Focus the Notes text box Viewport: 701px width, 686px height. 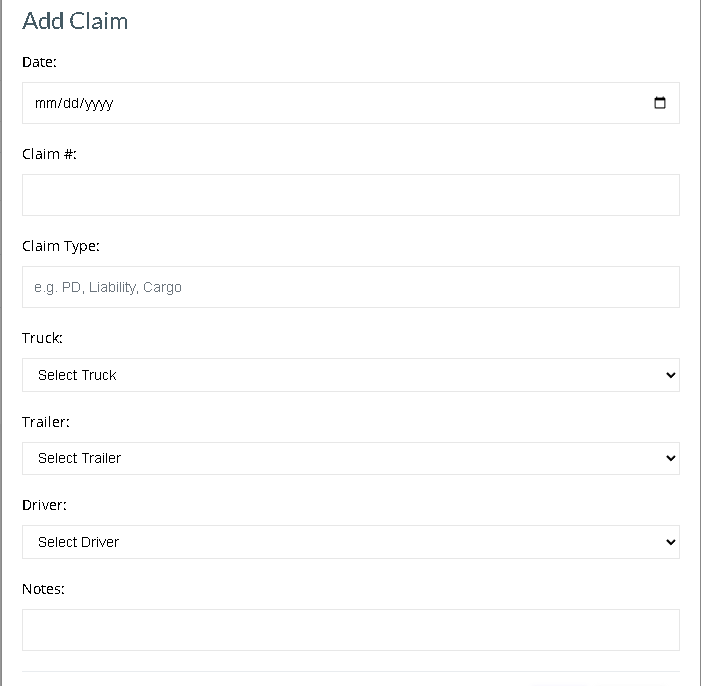click(351, 630)
